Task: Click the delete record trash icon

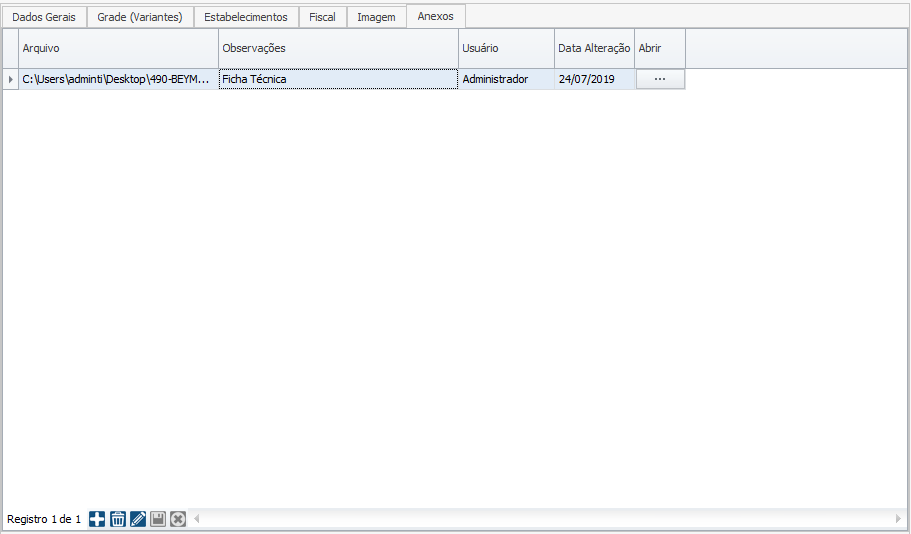Action: point(118,519)
